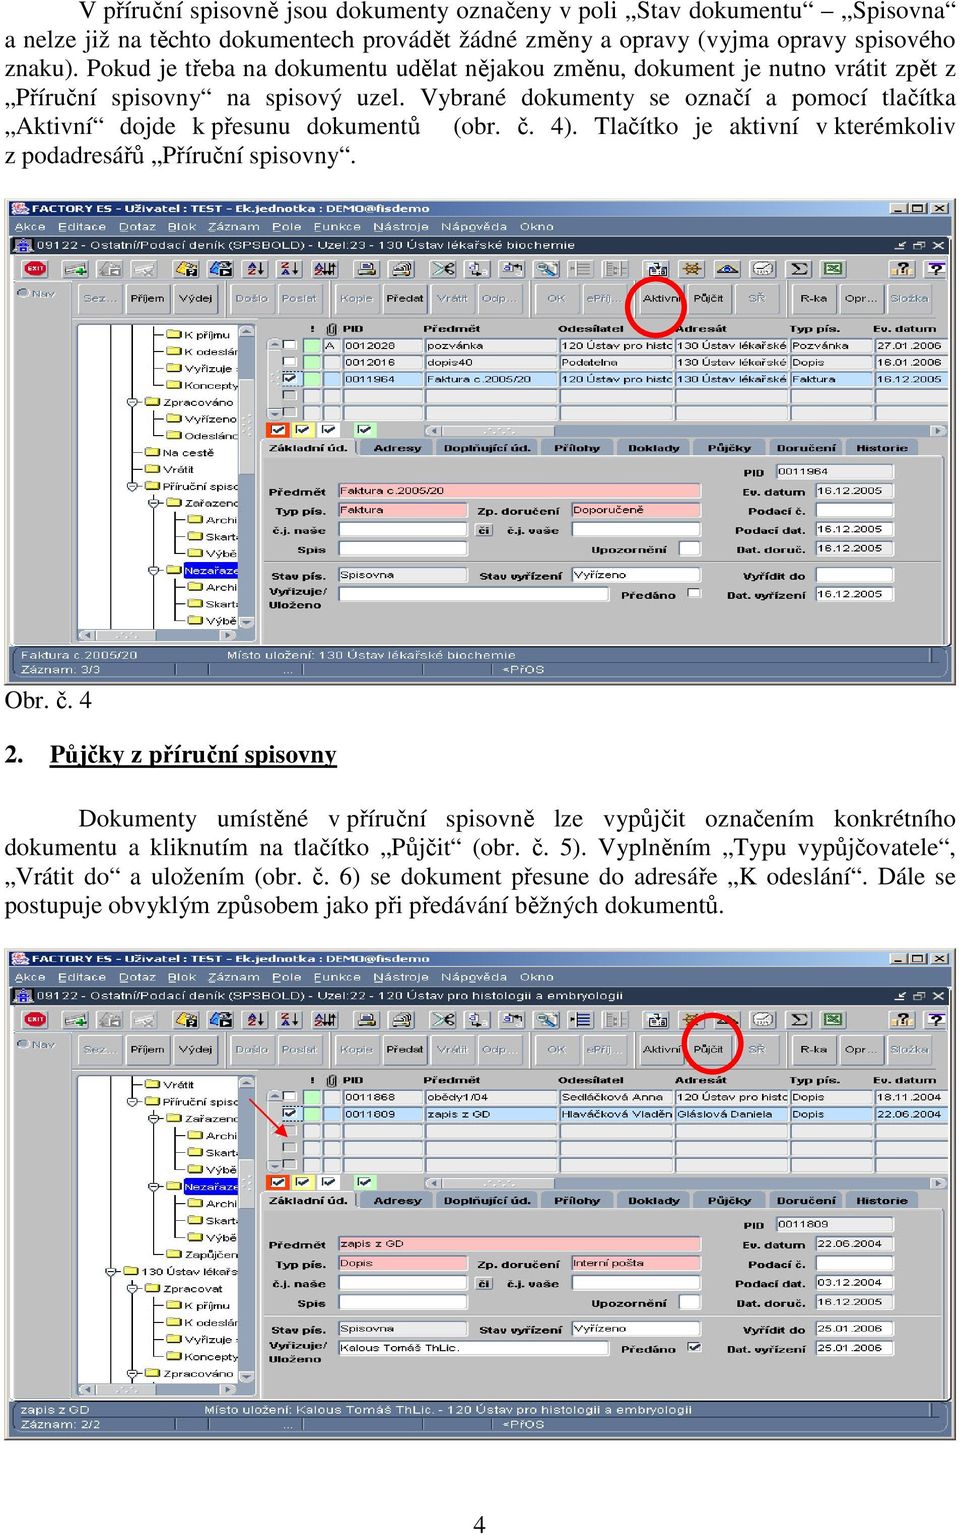This screenshot has width=960, height=1535.
Task: Collapse Příruční spisovna node in Uzel:23 tree
Action: 132,486
